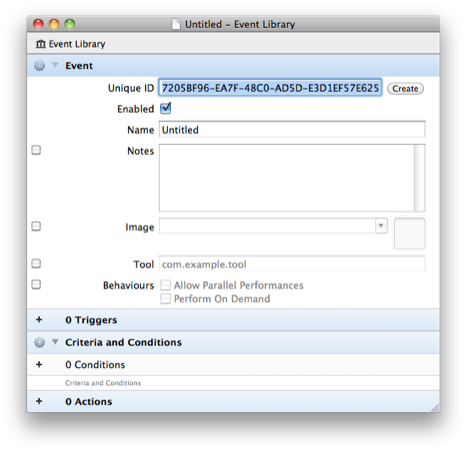
Task: Click the gear icon beside Criteria and Conditions
Action: (x=39, y=342)
